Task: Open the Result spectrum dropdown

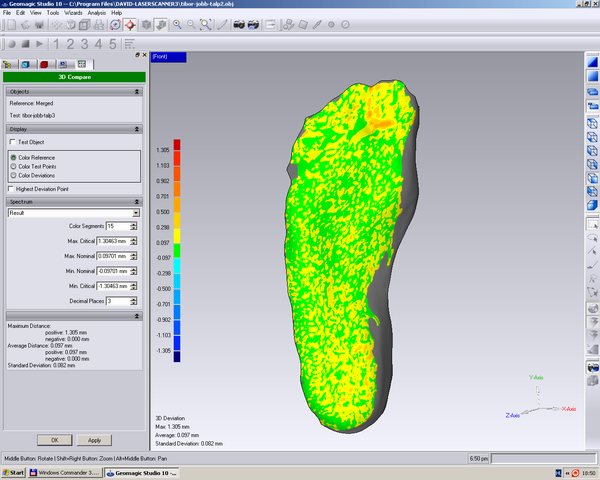Action: point(135,213)
